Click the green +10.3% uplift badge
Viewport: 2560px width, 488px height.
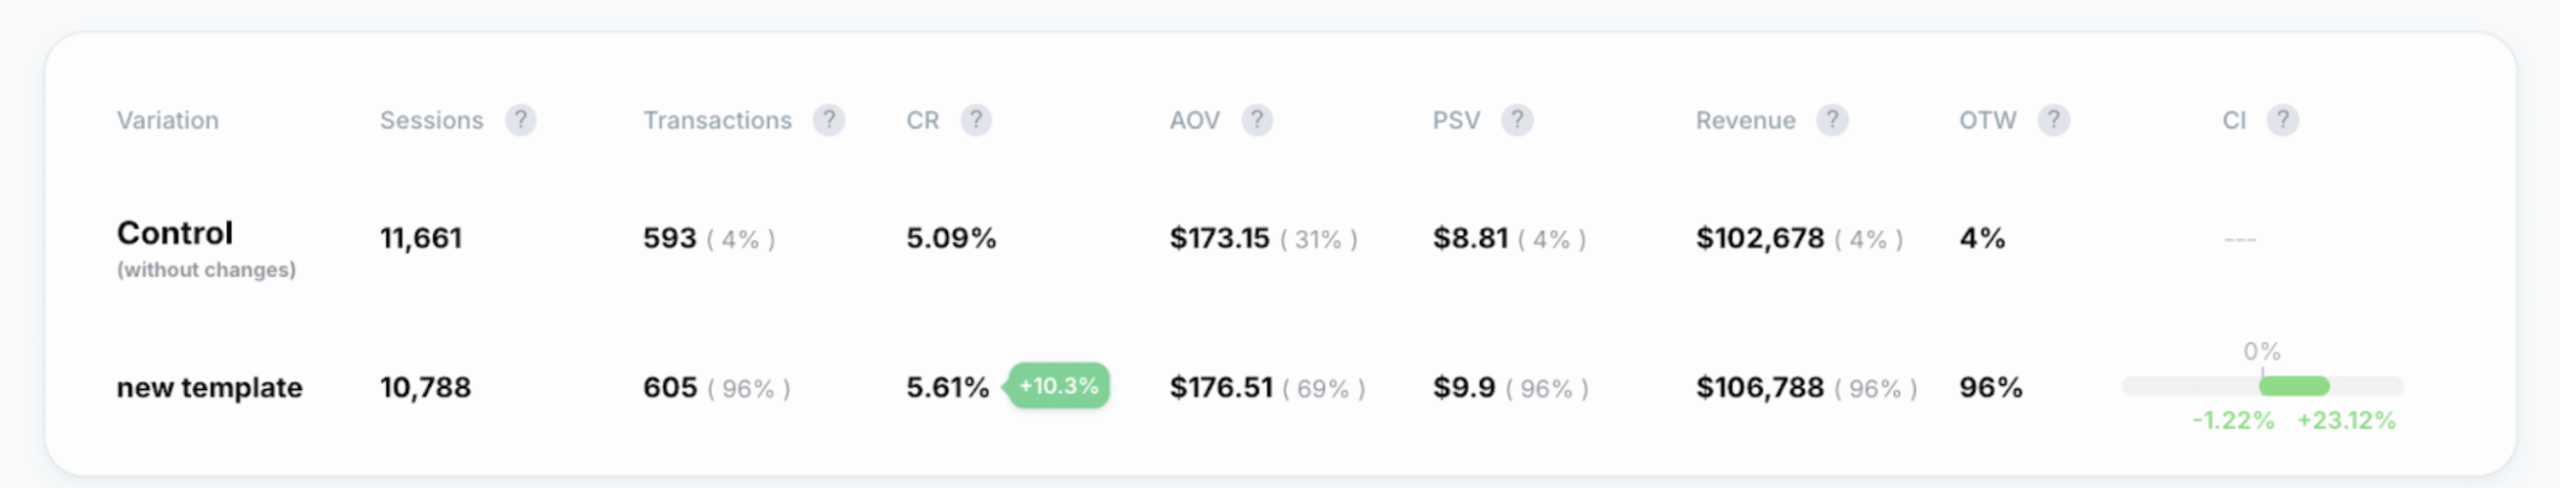[1059, 386]
